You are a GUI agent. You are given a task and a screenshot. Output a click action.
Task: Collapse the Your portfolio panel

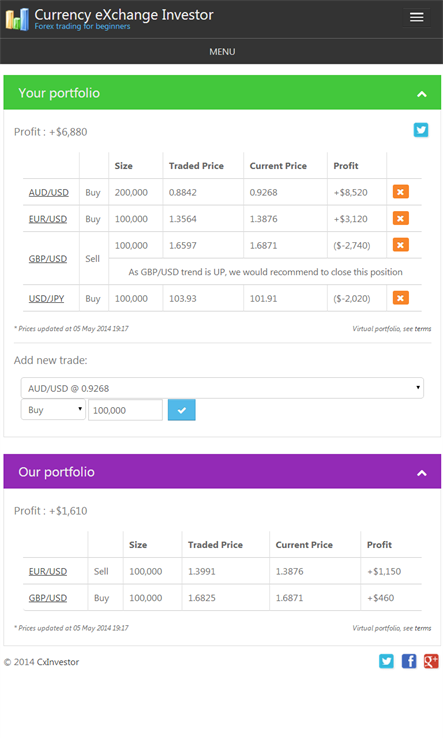[x=422, y=94]
